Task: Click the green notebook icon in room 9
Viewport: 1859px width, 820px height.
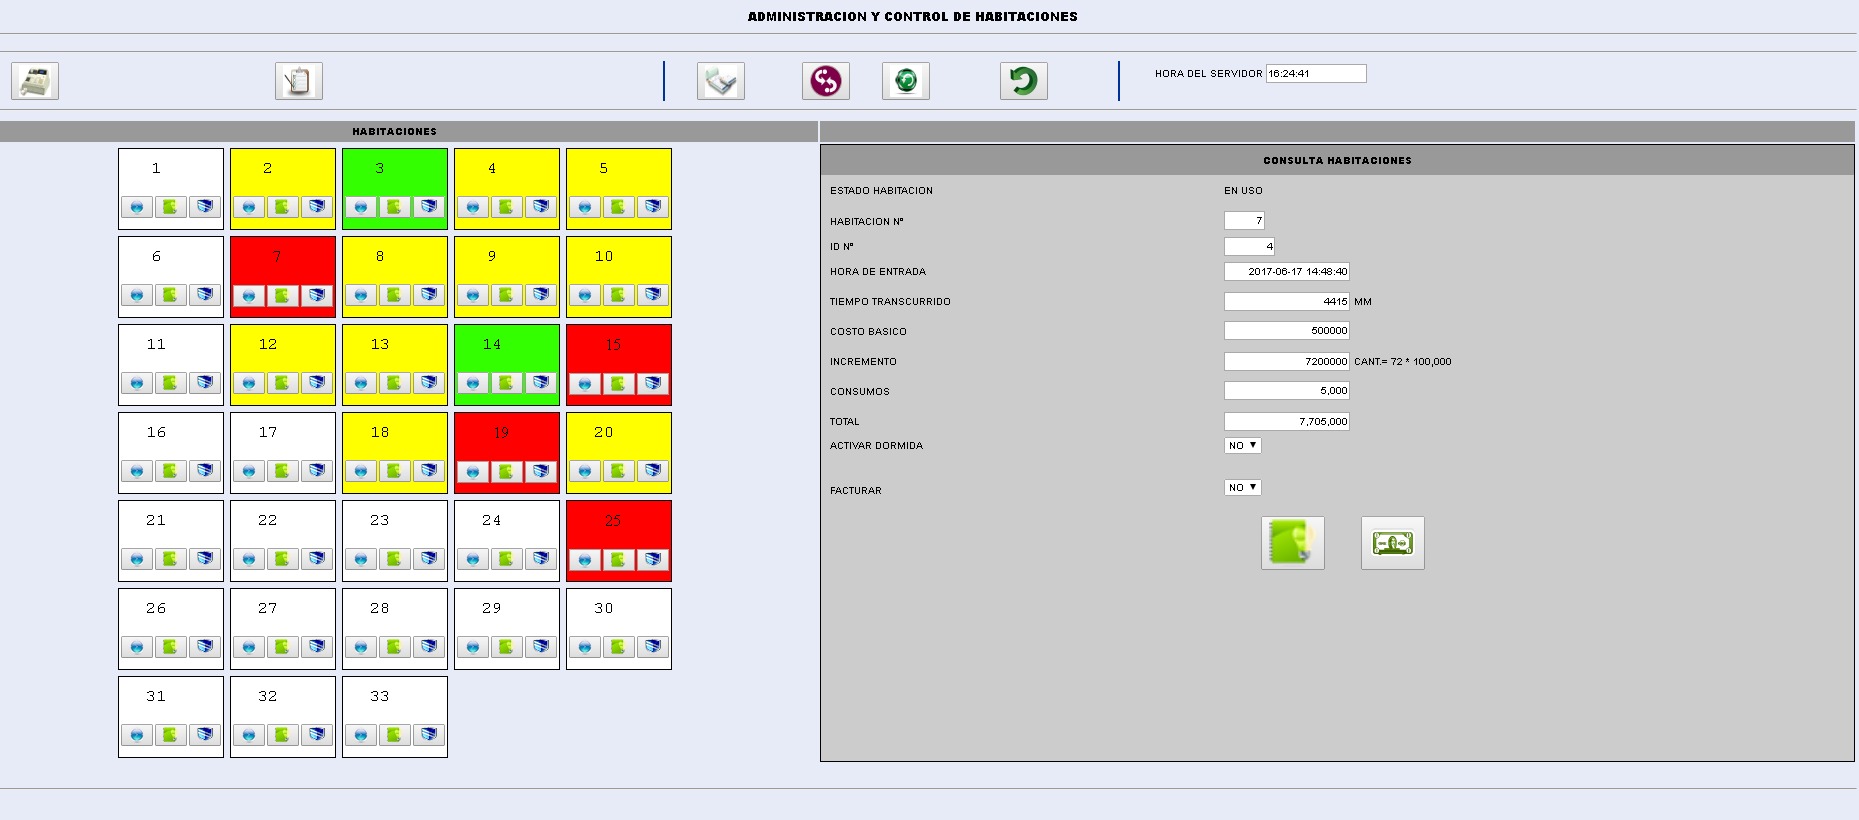Action: 507,295
